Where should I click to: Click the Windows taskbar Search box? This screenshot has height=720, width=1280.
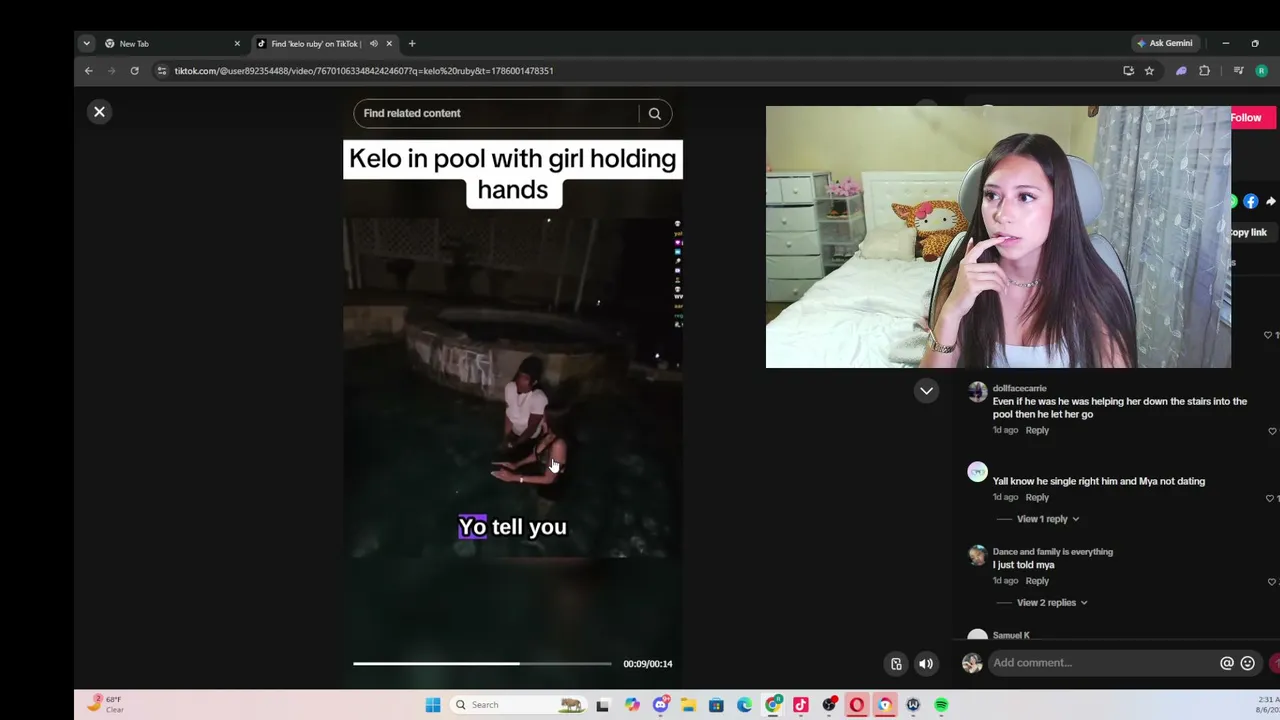tap(517, 705)
